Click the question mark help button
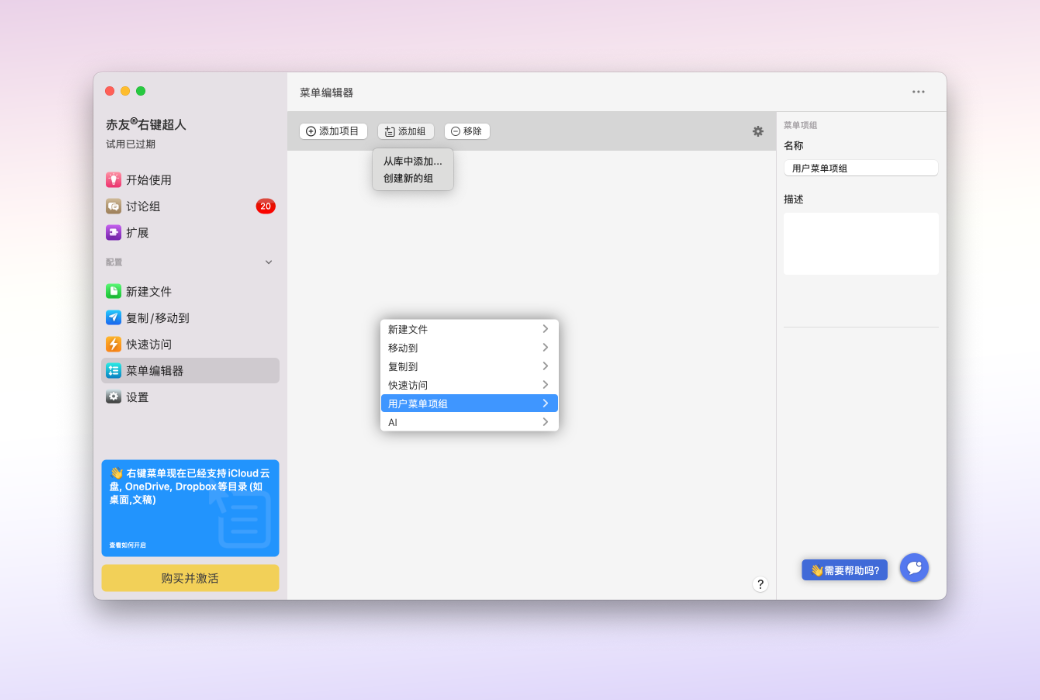The image size is (1040, 700). click(x=760, y=584)
